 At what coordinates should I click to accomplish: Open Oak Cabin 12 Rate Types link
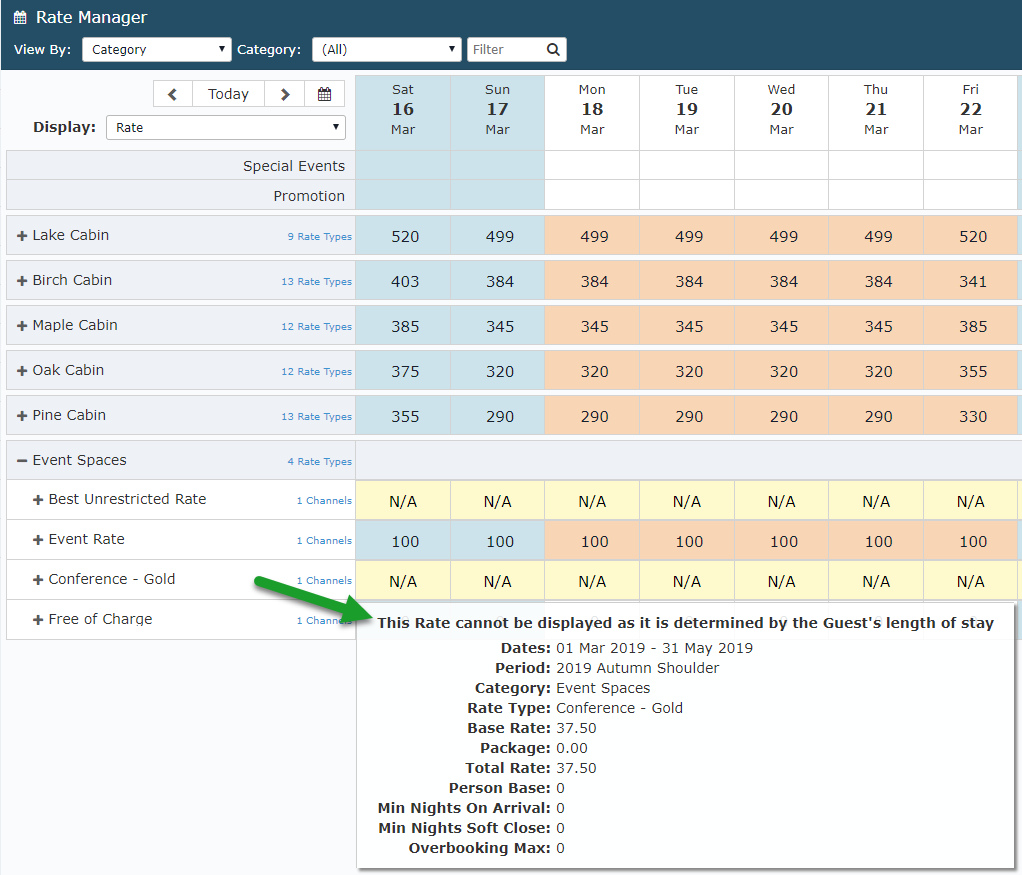pos(316,372)
